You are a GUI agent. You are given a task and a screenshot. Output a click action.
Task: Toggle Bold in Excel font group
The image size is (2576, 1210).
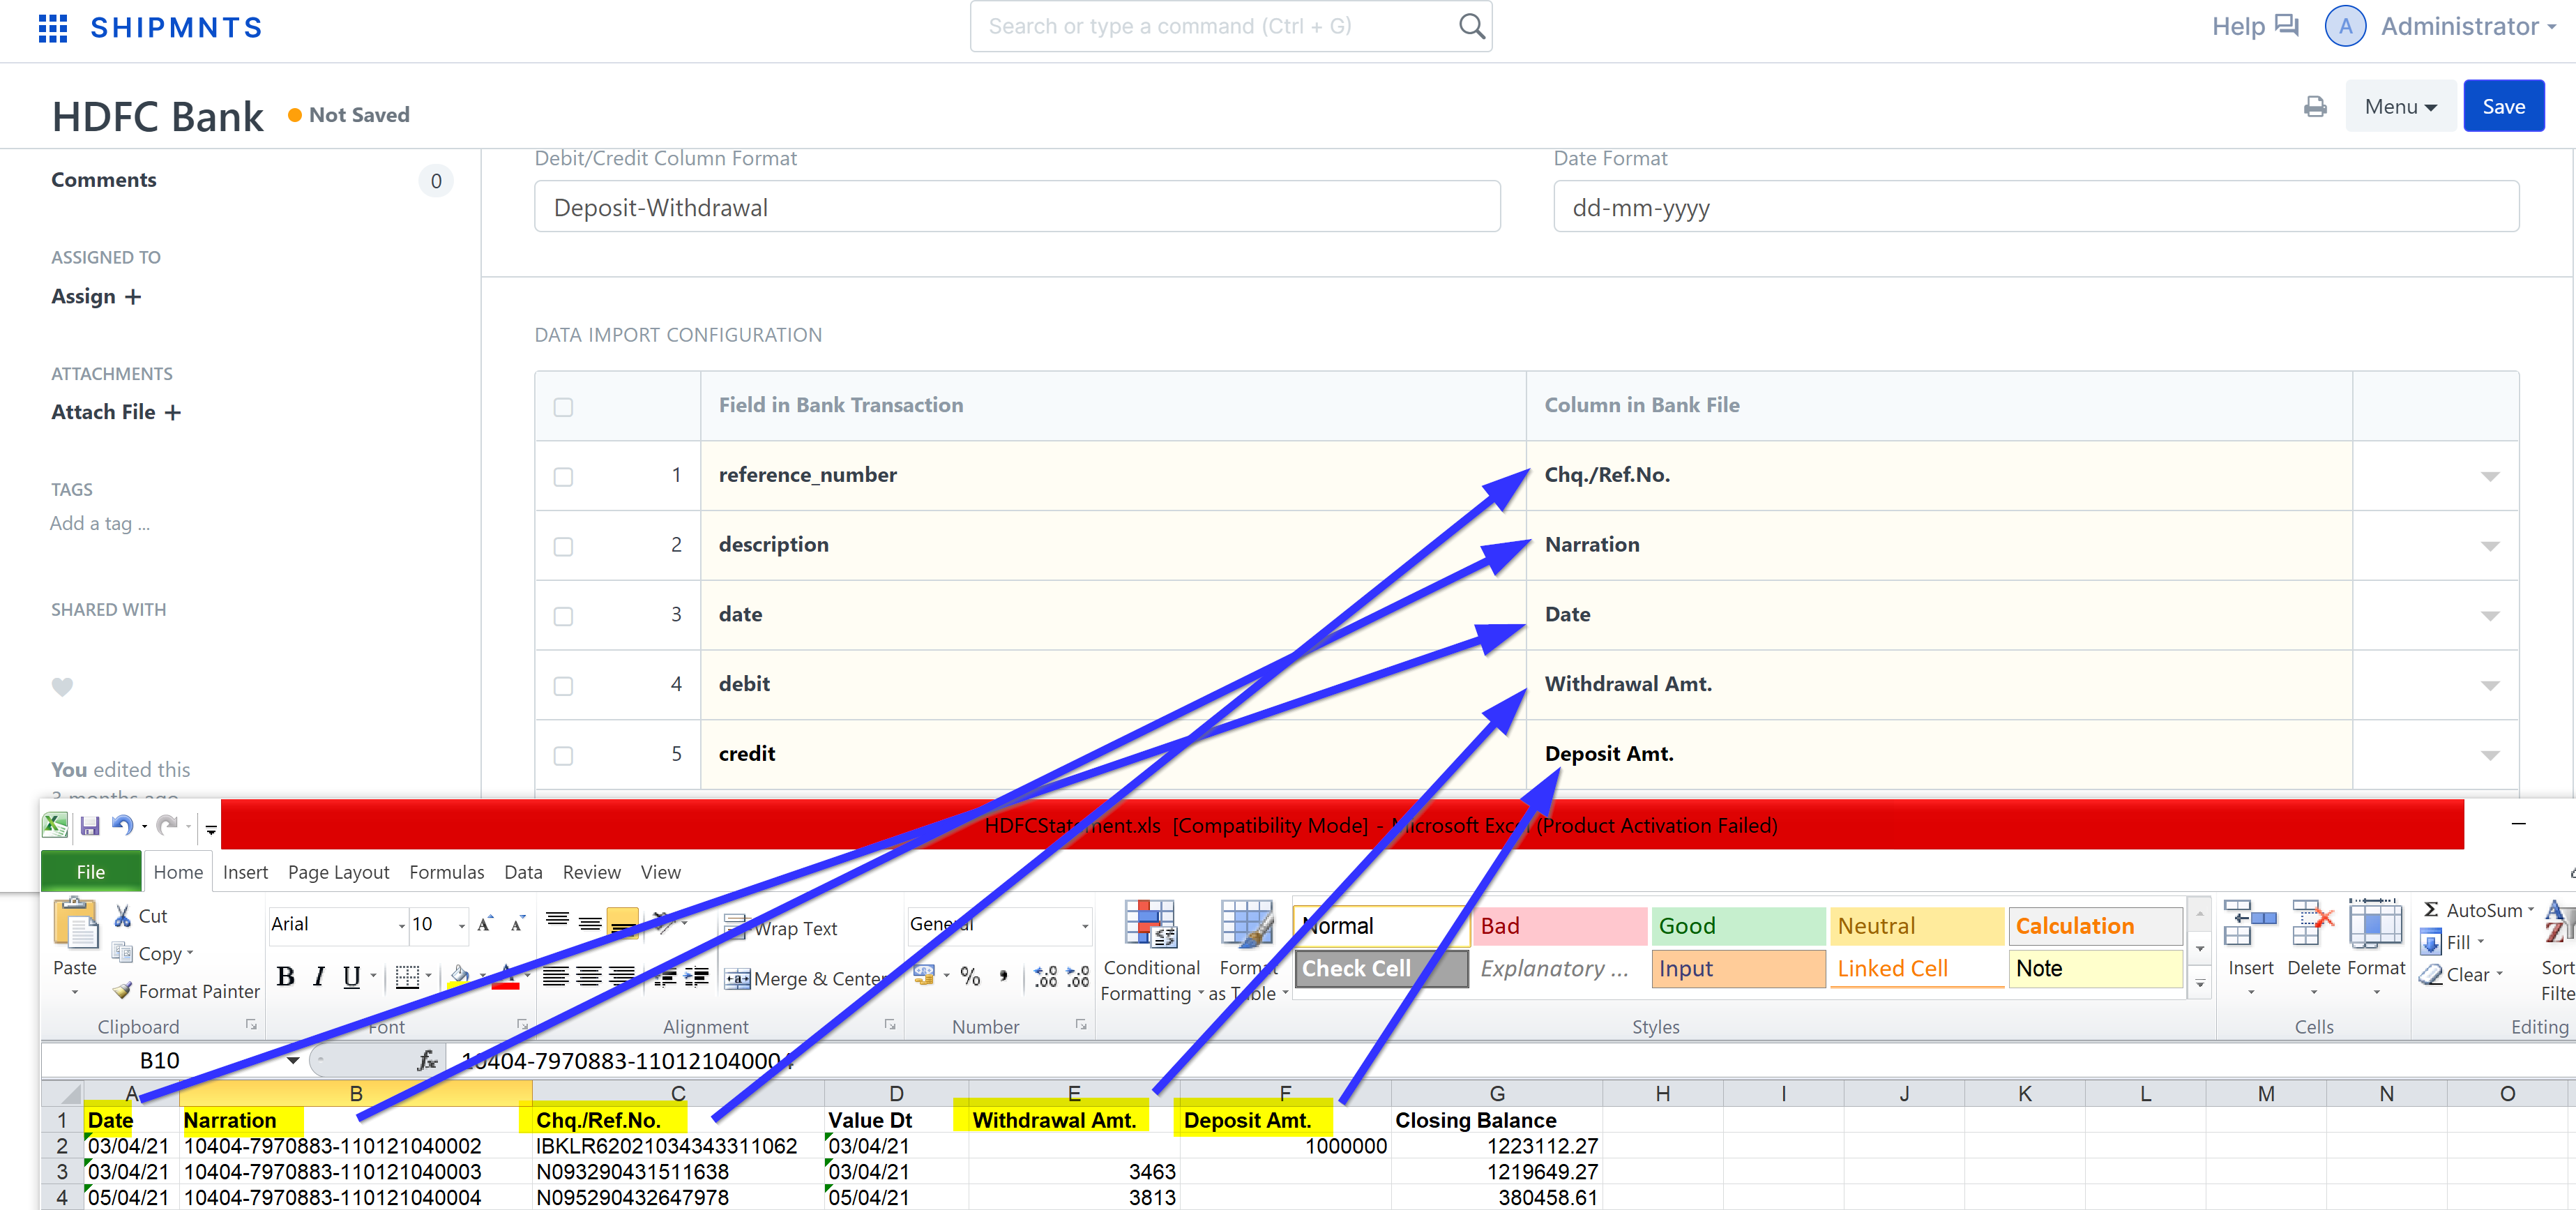[x=286, y=977]
